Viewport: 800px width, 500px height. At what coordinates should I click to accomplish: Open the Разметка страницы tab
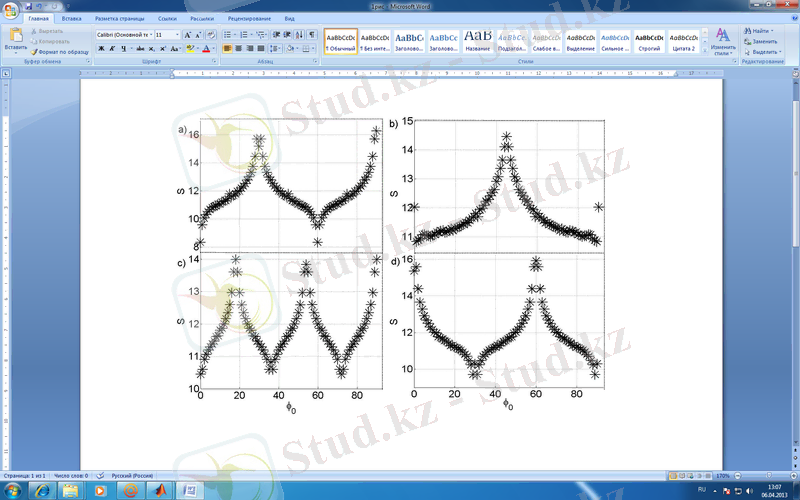pyautogui.click(x=117, y=19)
